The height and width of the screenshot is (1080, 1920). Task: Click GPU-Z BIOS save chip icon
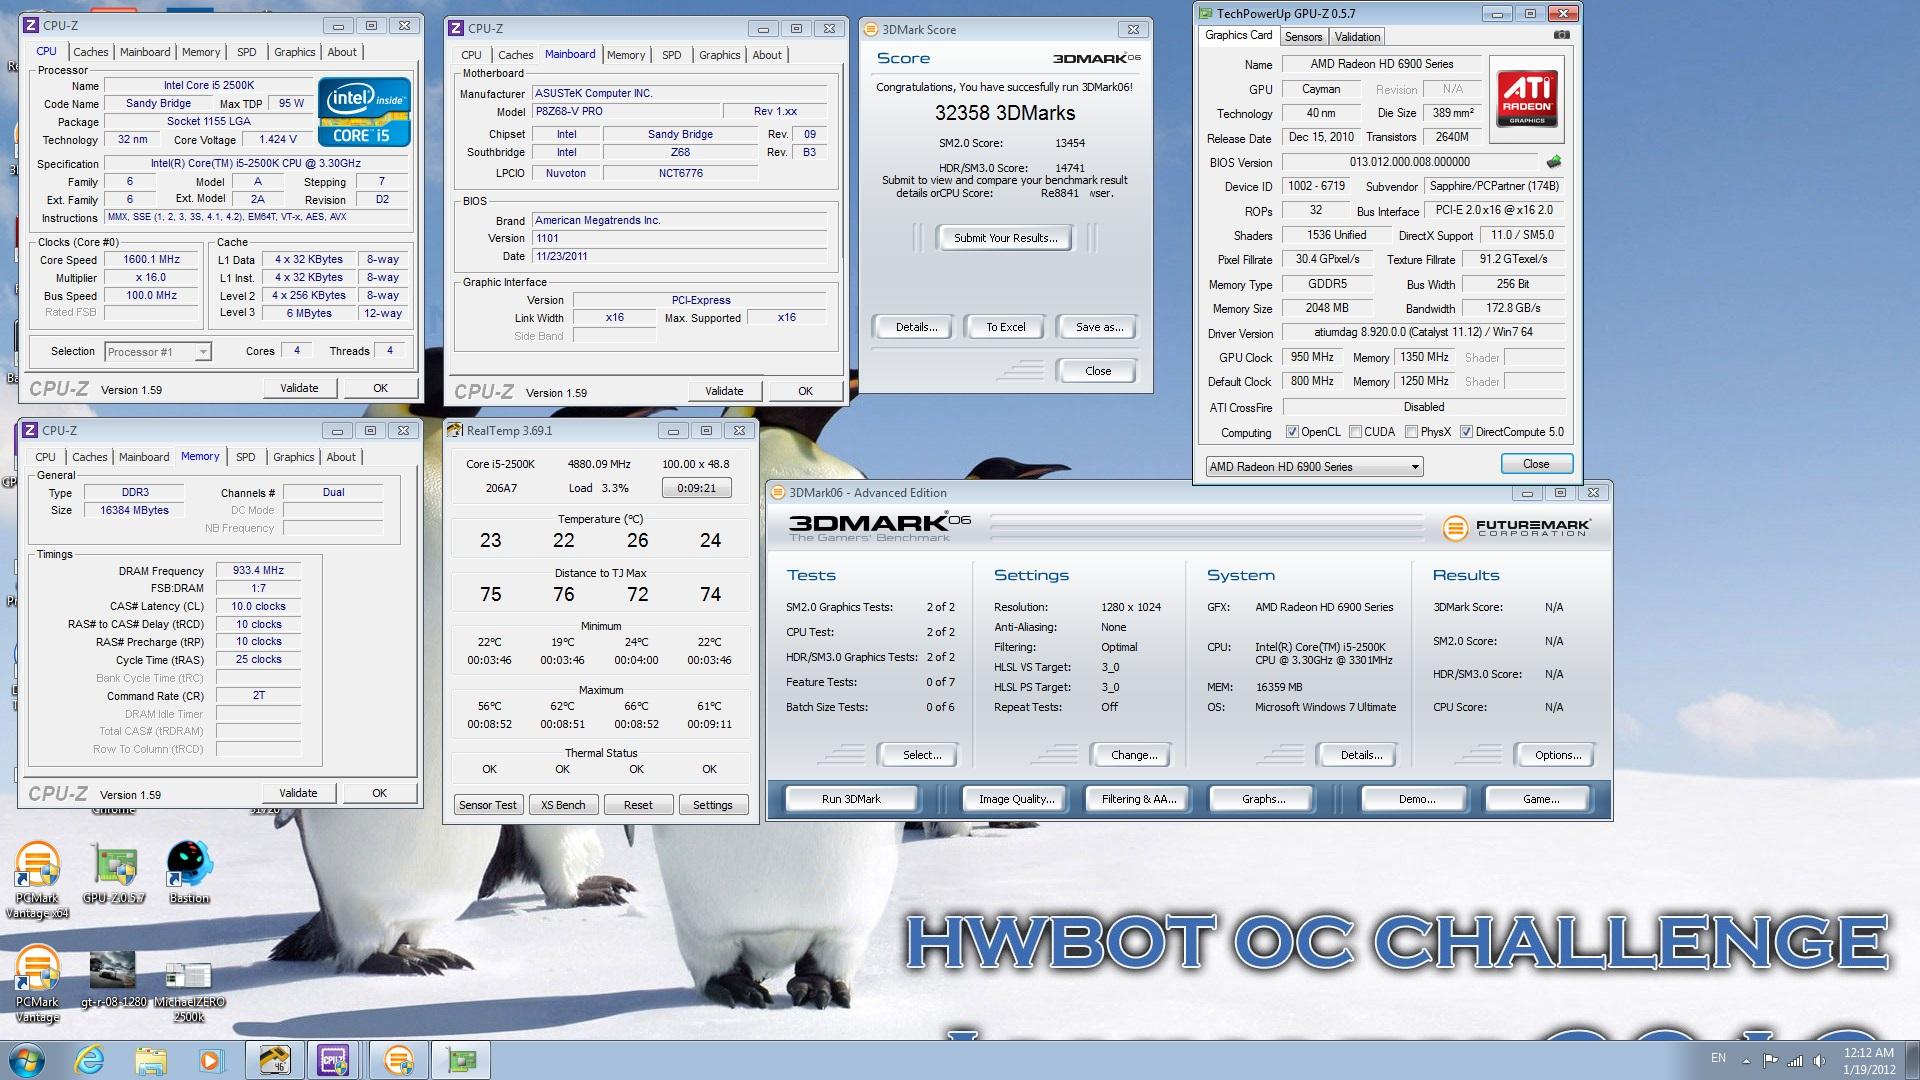point(1553,161)
